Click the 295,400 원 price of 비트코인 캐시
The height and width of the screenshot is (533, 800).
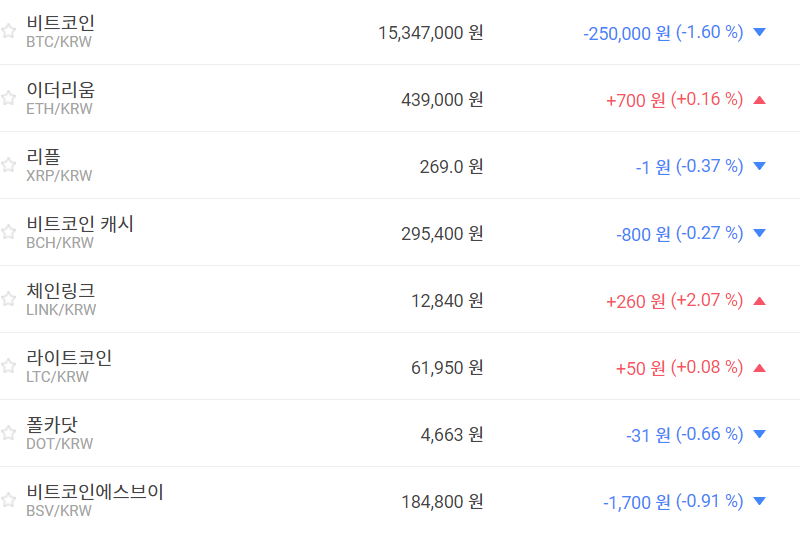coord(441,233)
